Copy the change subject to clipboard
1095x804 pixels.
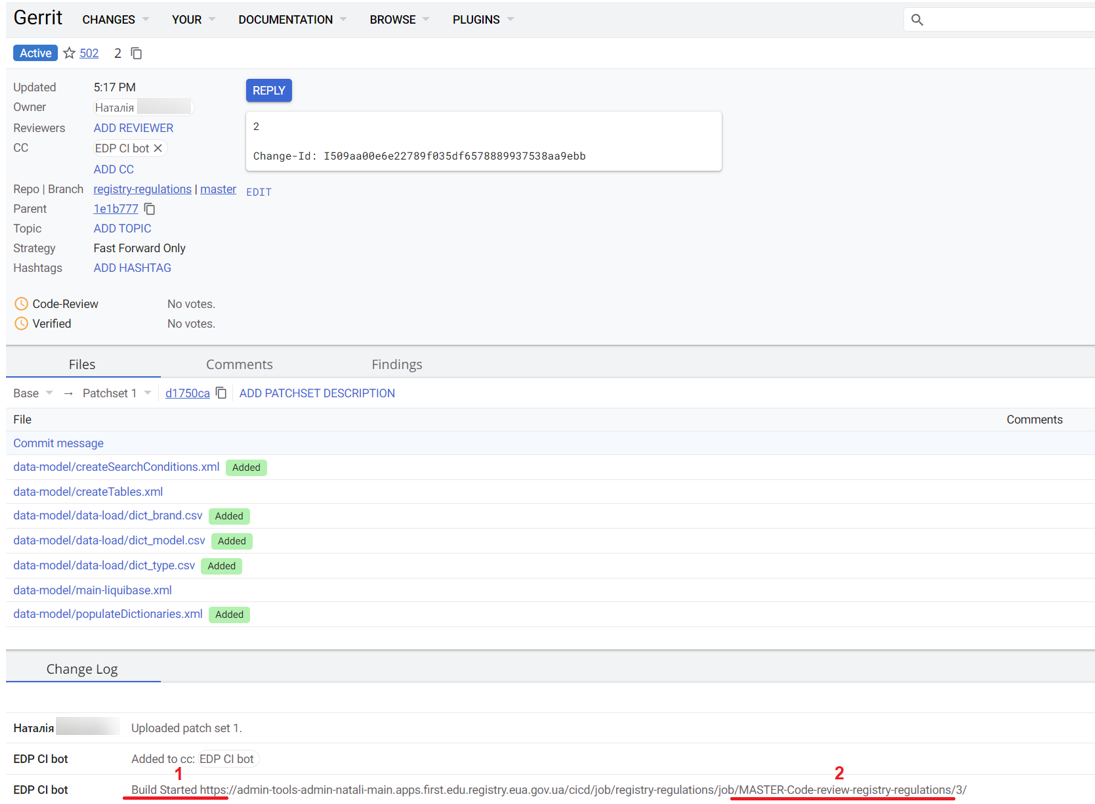tap(137, 53)
